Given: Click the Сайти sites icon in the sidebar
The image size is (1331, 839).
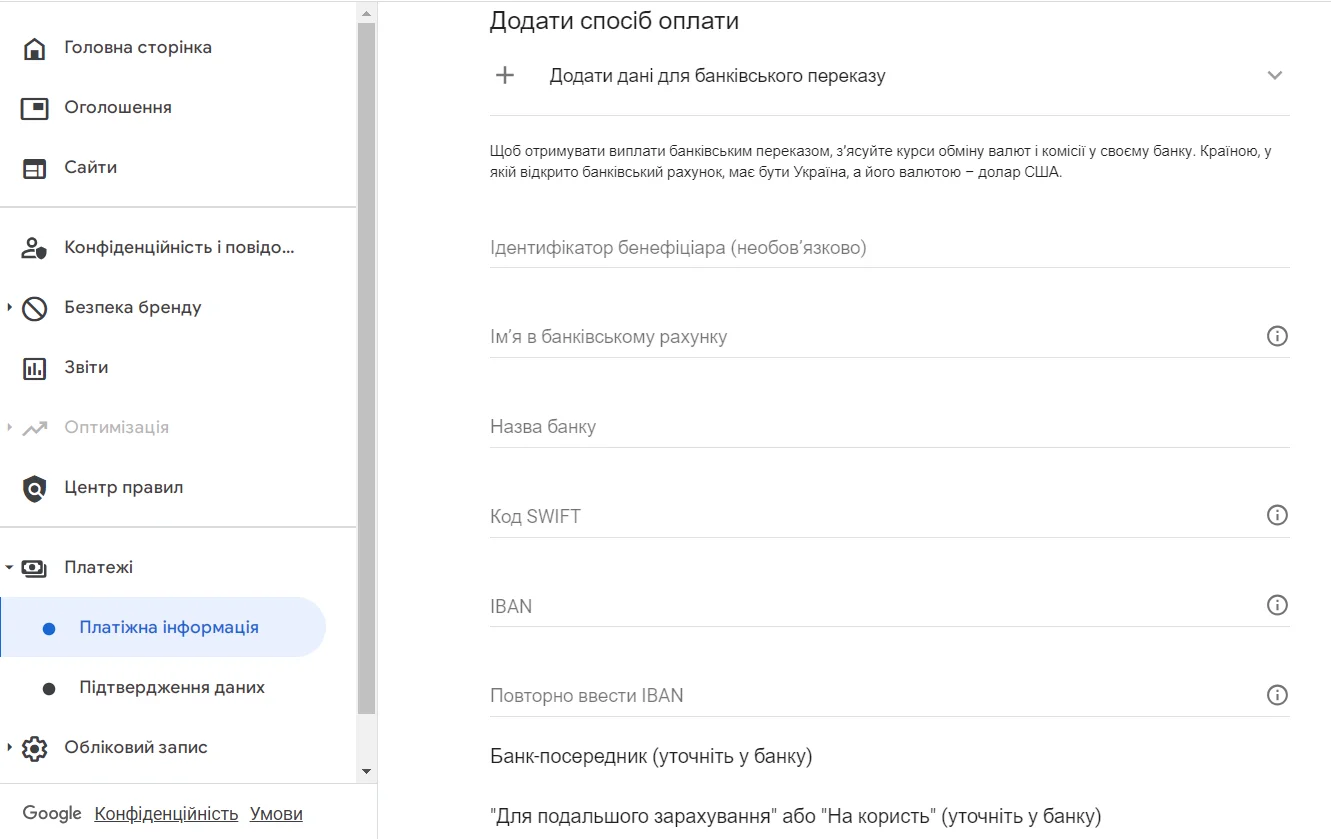Looking at the screenshot, I should (35, 168).
